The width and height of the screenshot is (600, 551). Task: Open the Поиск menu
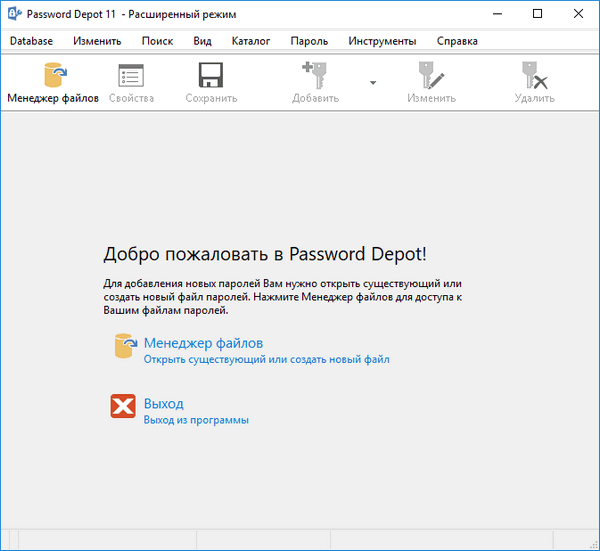tap(157, 41)
